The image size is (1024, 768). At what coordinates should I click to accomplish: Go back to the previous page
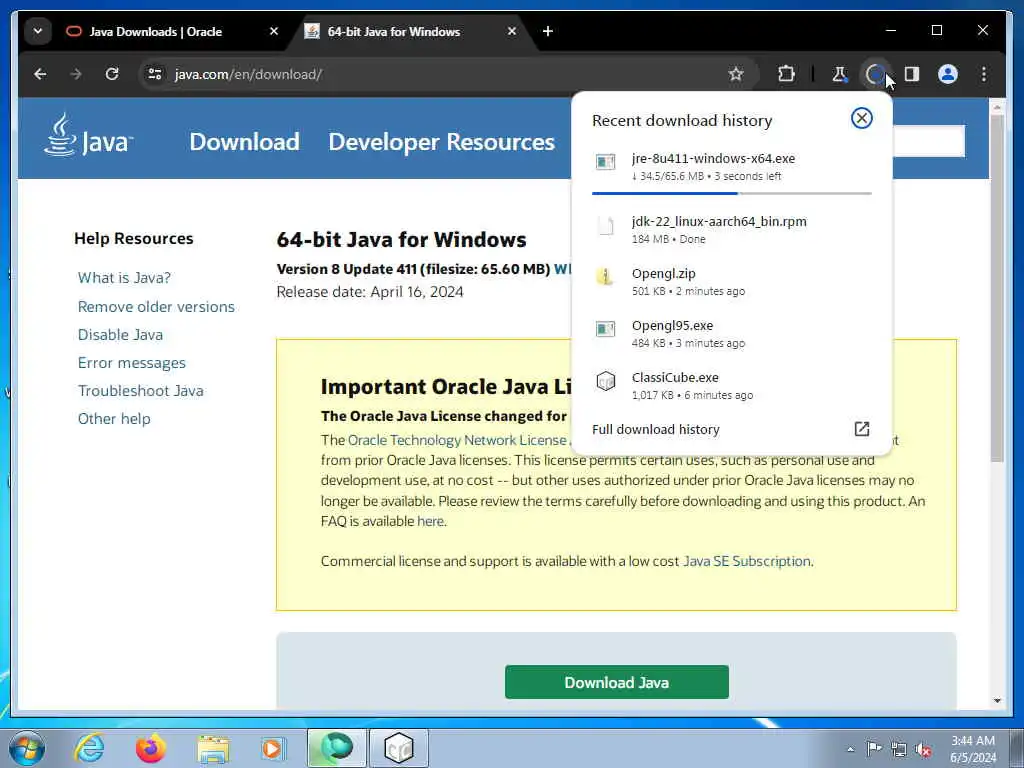[x=40, y=74]
